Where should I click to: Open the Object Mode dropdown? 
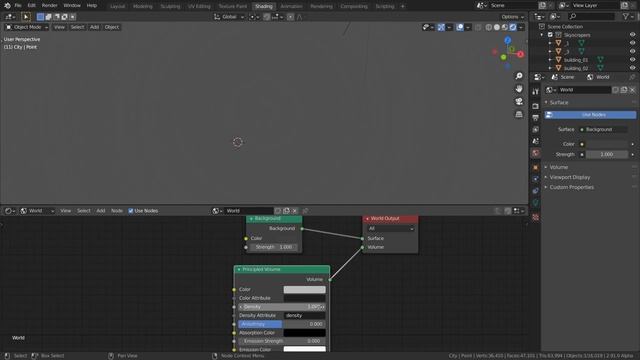(x=27, y=27)
